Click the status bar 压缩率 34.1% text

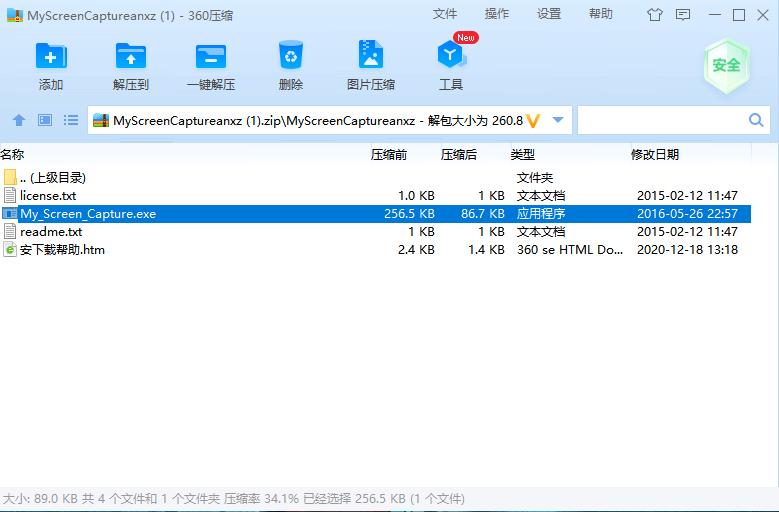(261, 499)
